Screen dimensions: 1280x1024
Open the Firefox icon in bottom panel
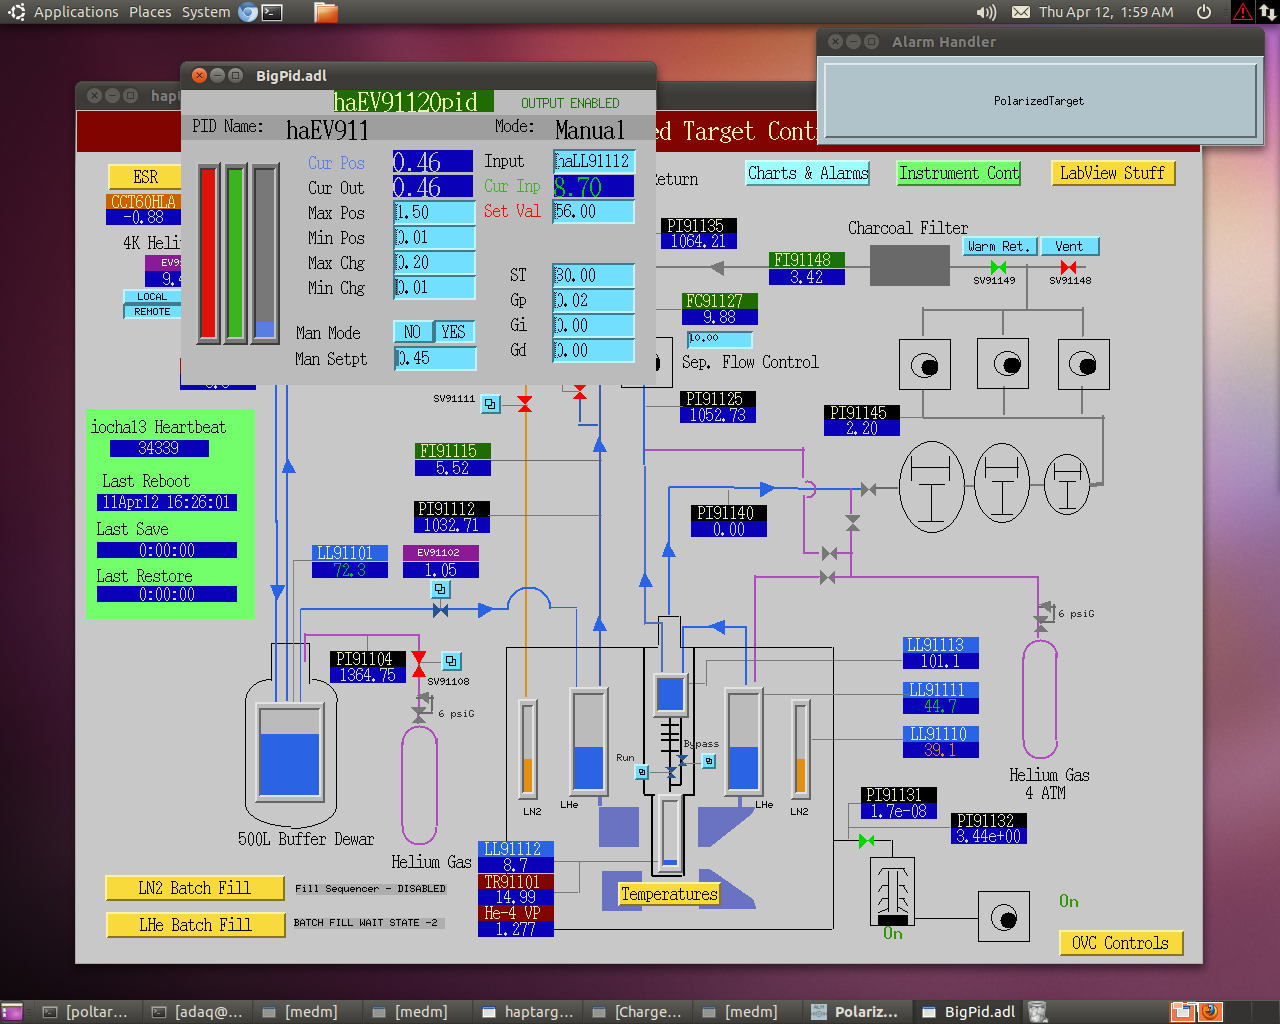point(1210,1011)
